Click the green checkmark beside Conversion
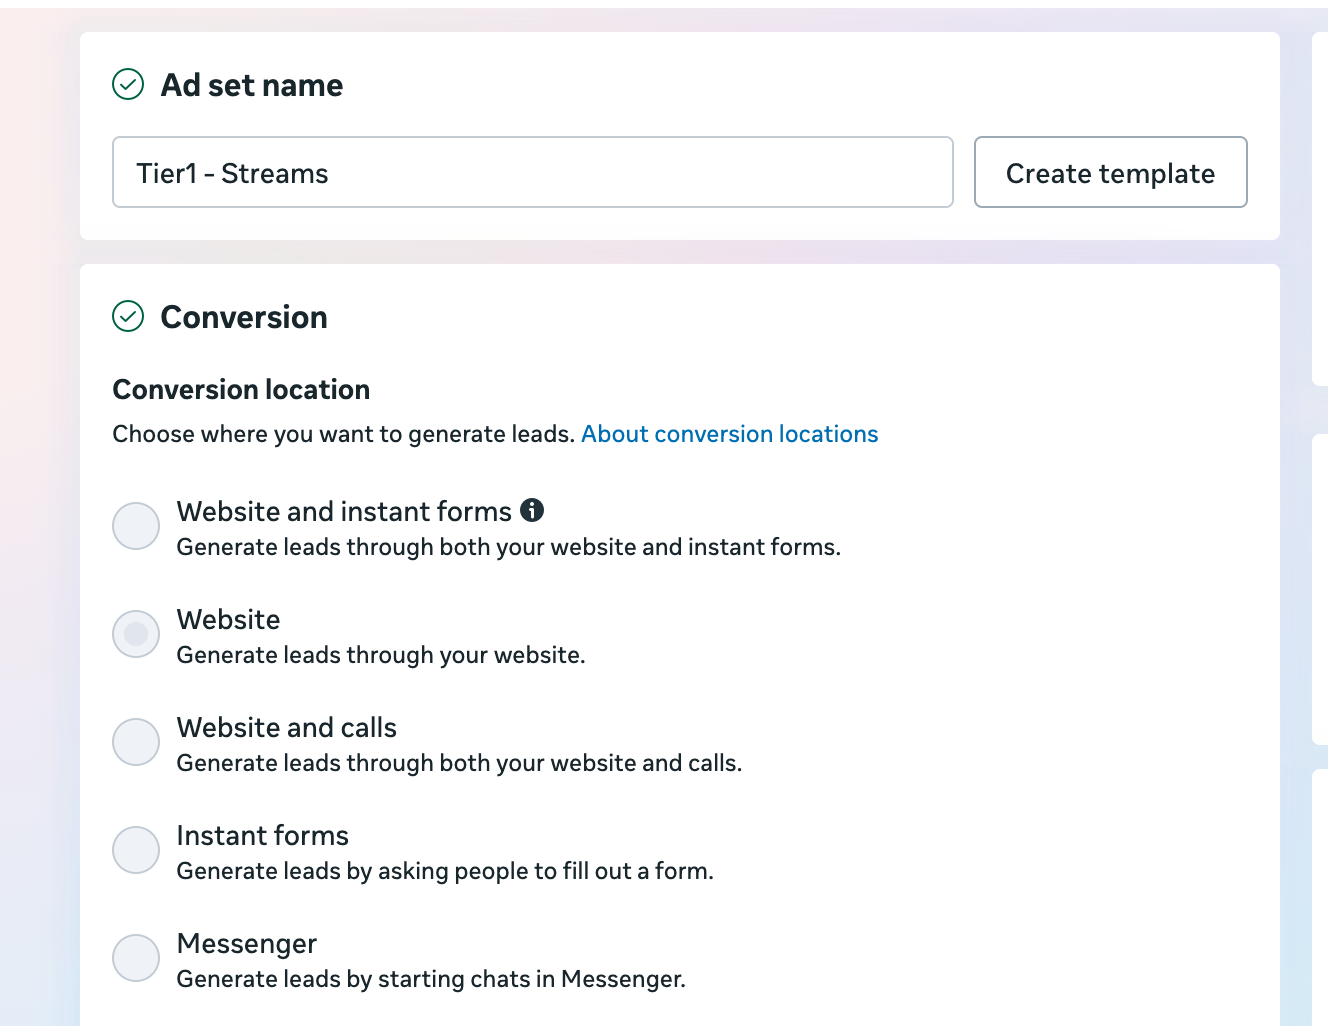Image resolution: width=1328 pixels, height=1026 pixels. pyautogui.click(x=128, y=316)
